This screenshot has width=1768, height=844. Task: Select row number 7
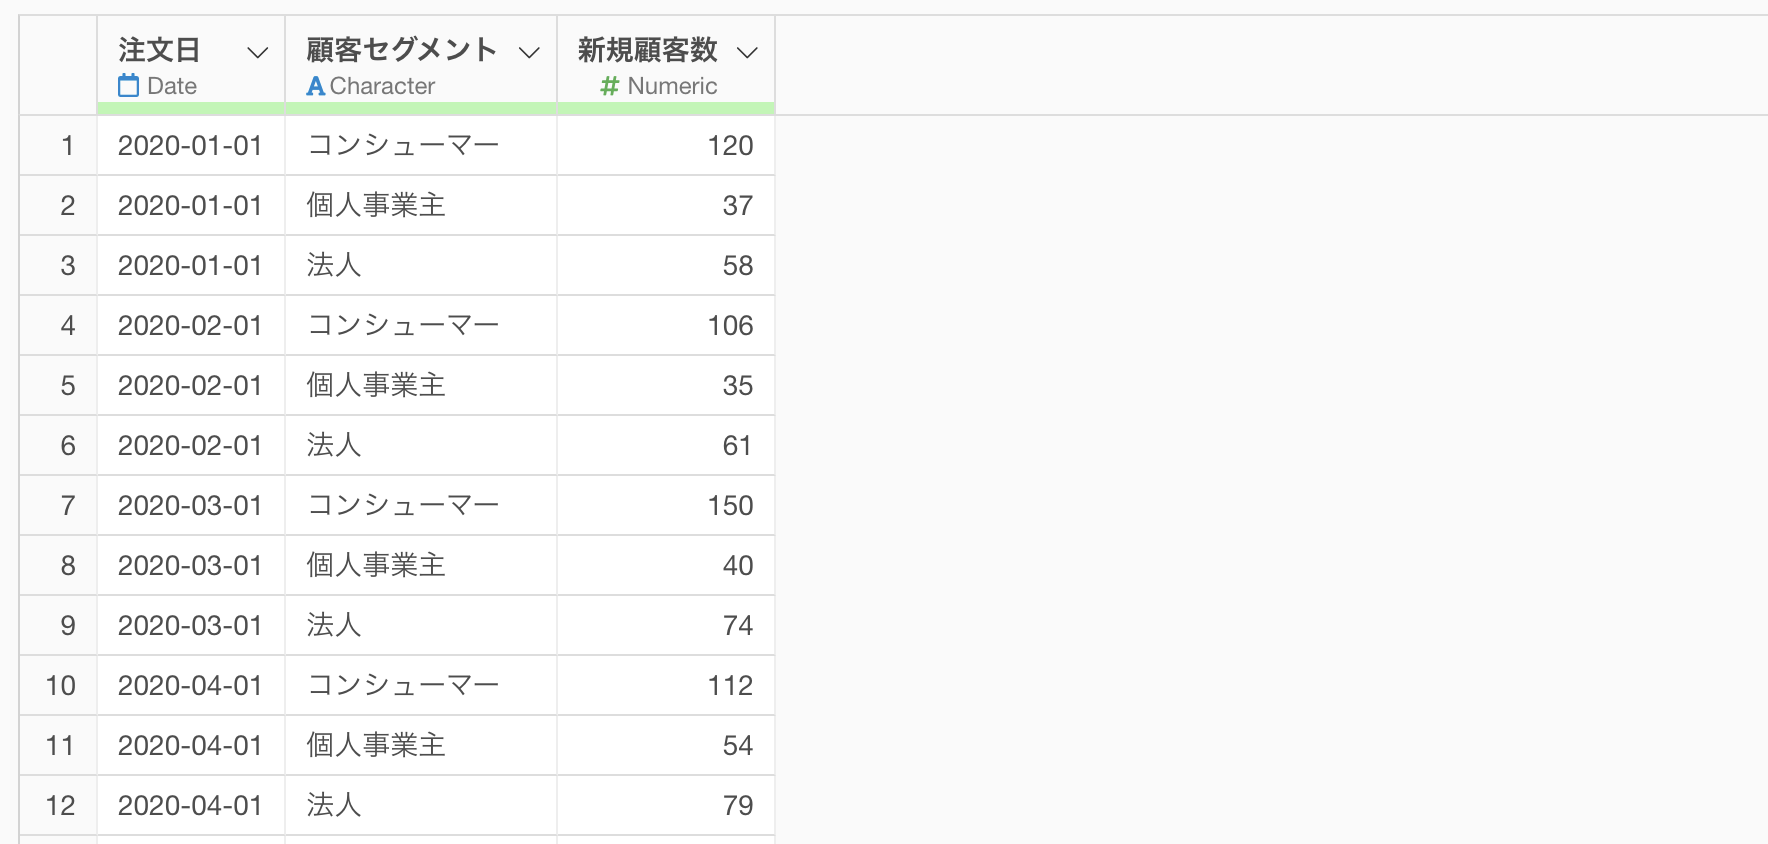pyautogui.click(x=67, y=506)
